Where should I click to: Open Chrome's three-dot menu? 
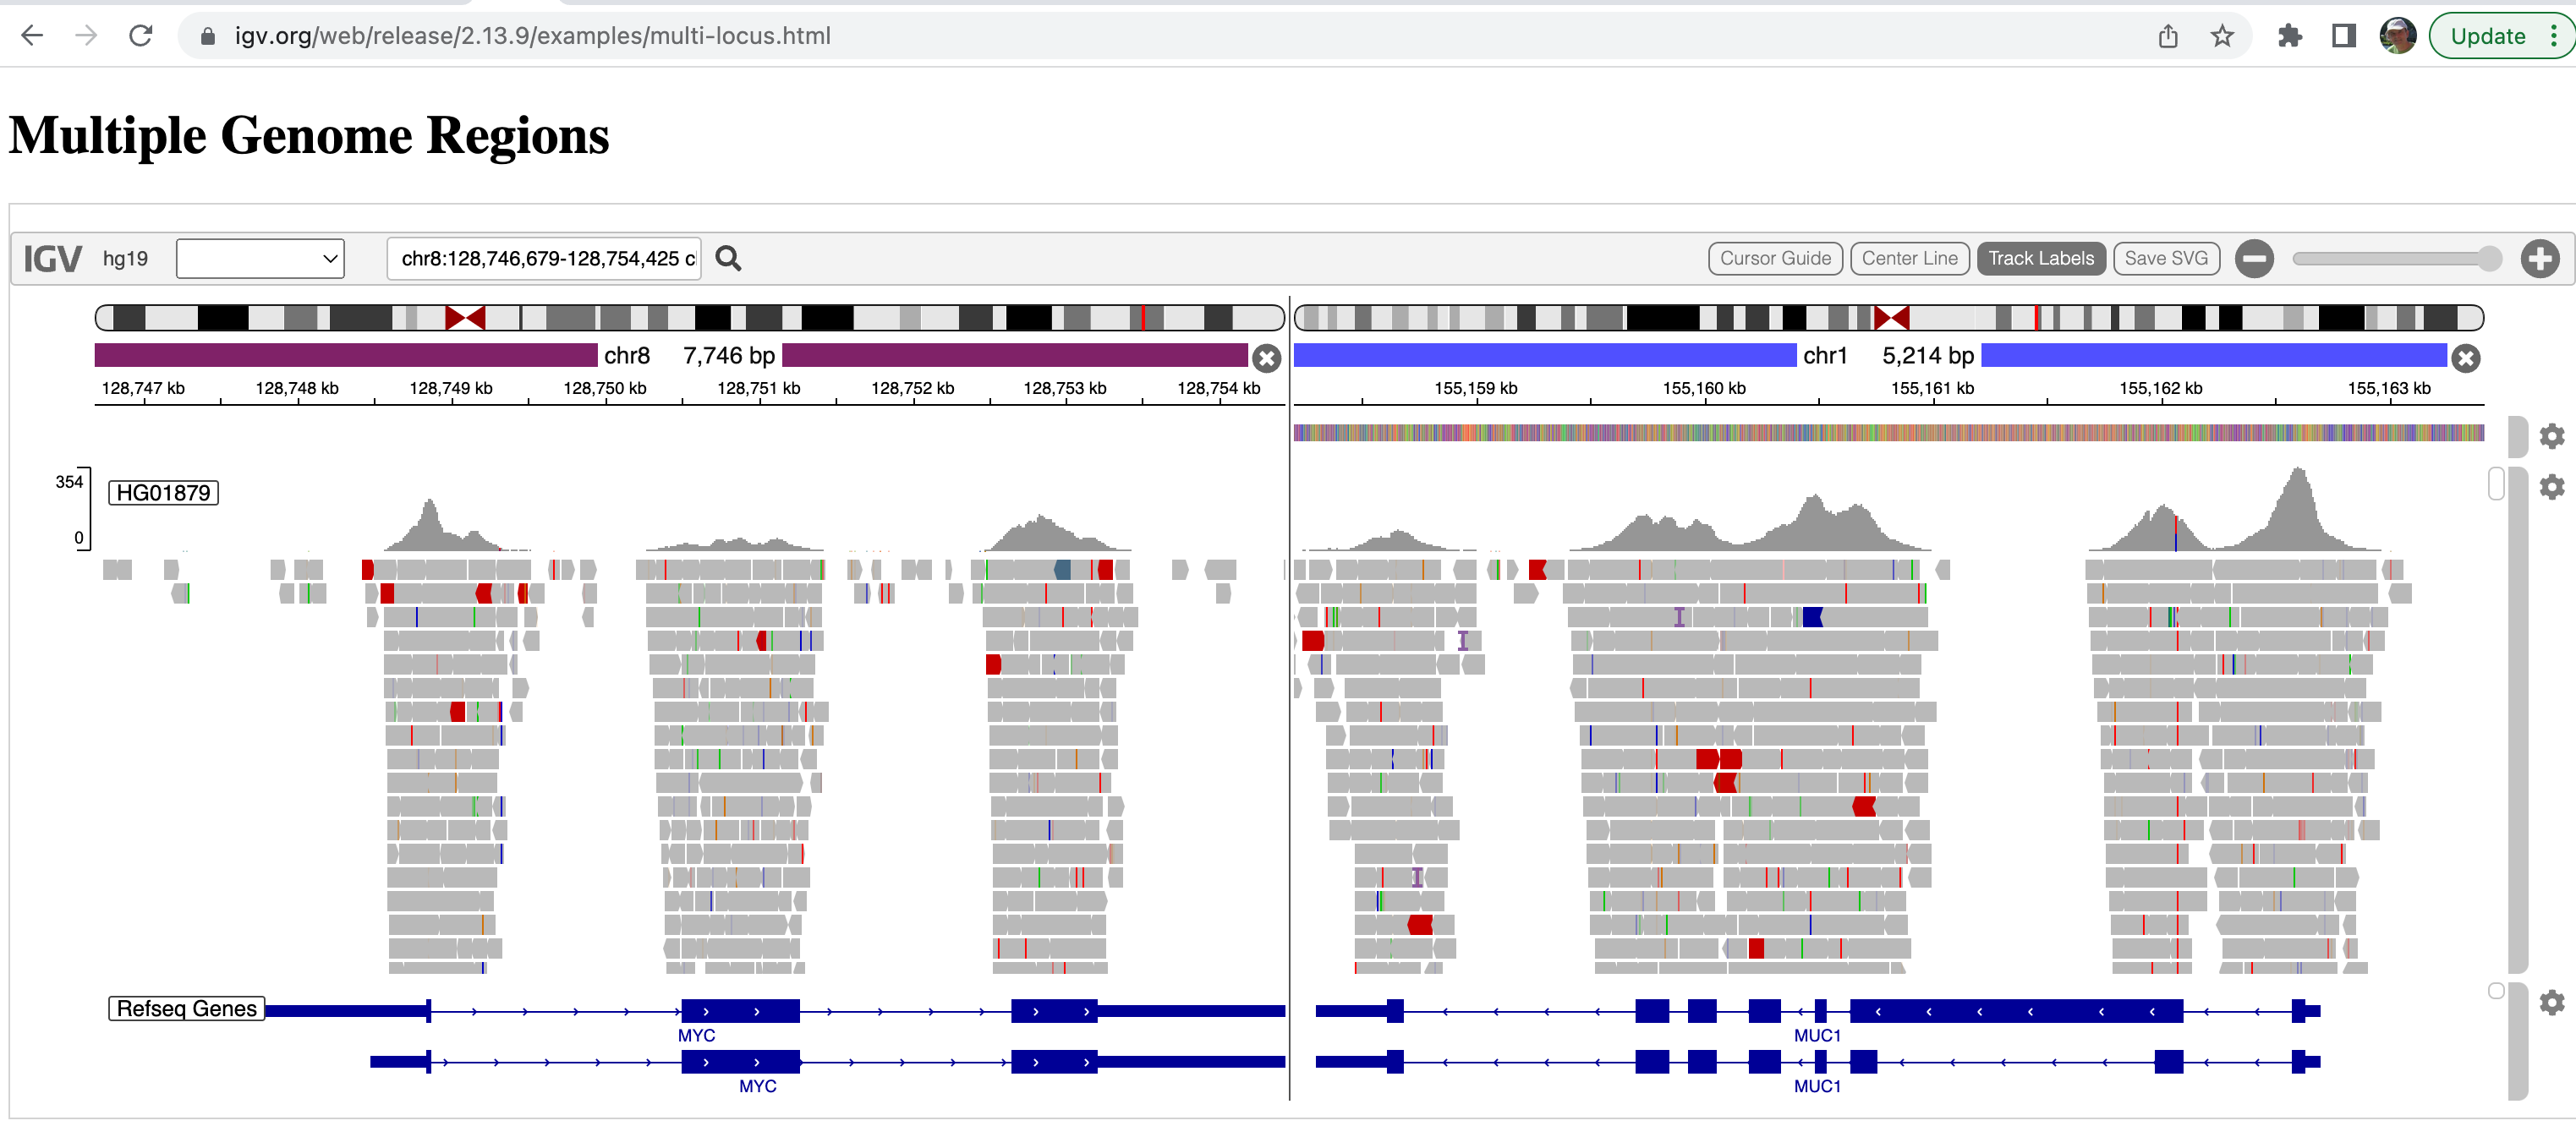tap(2553, 36)
